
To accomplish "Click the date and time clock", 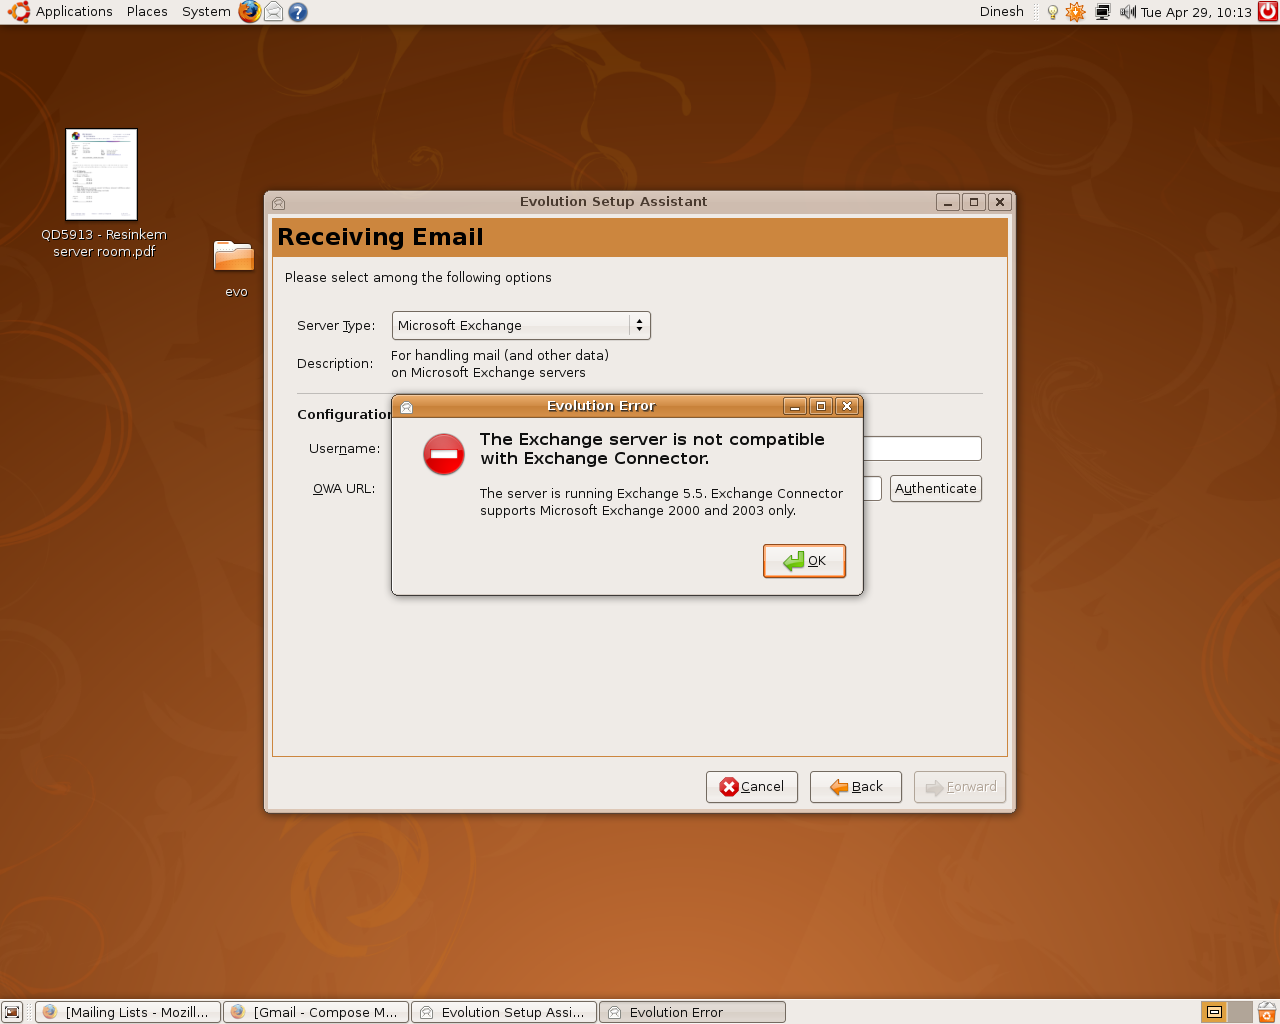I will pyautogui.click(x=1196, y=12).
